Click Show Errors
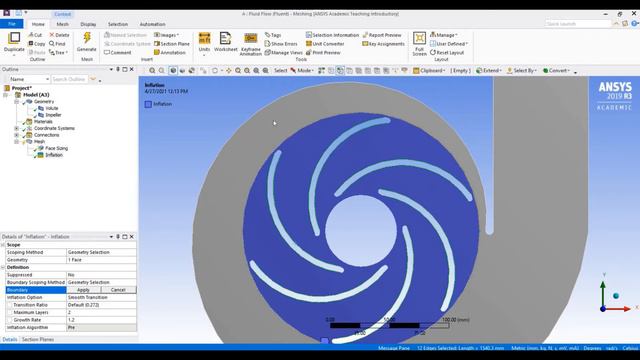The width and height of the screenshot is (640, 360). [x=281, y=44]
